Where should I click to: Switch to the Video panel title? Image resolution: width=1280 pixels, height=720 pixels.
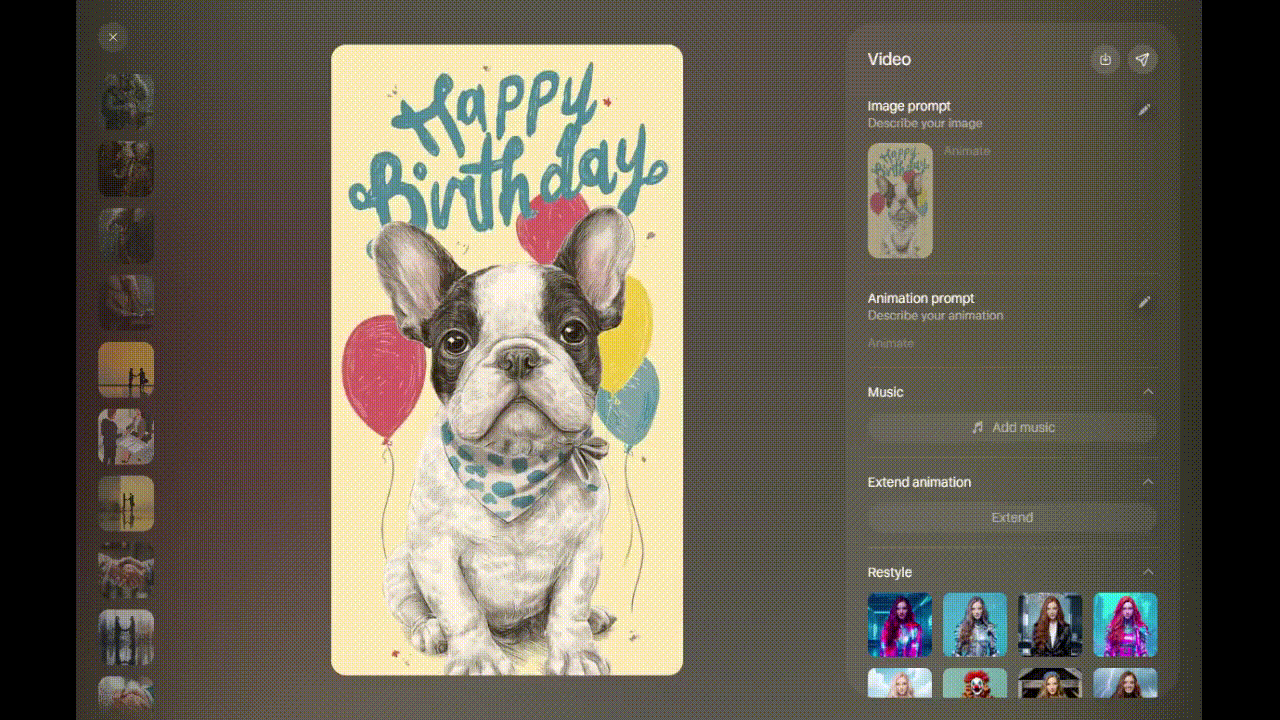pos(890,59)
